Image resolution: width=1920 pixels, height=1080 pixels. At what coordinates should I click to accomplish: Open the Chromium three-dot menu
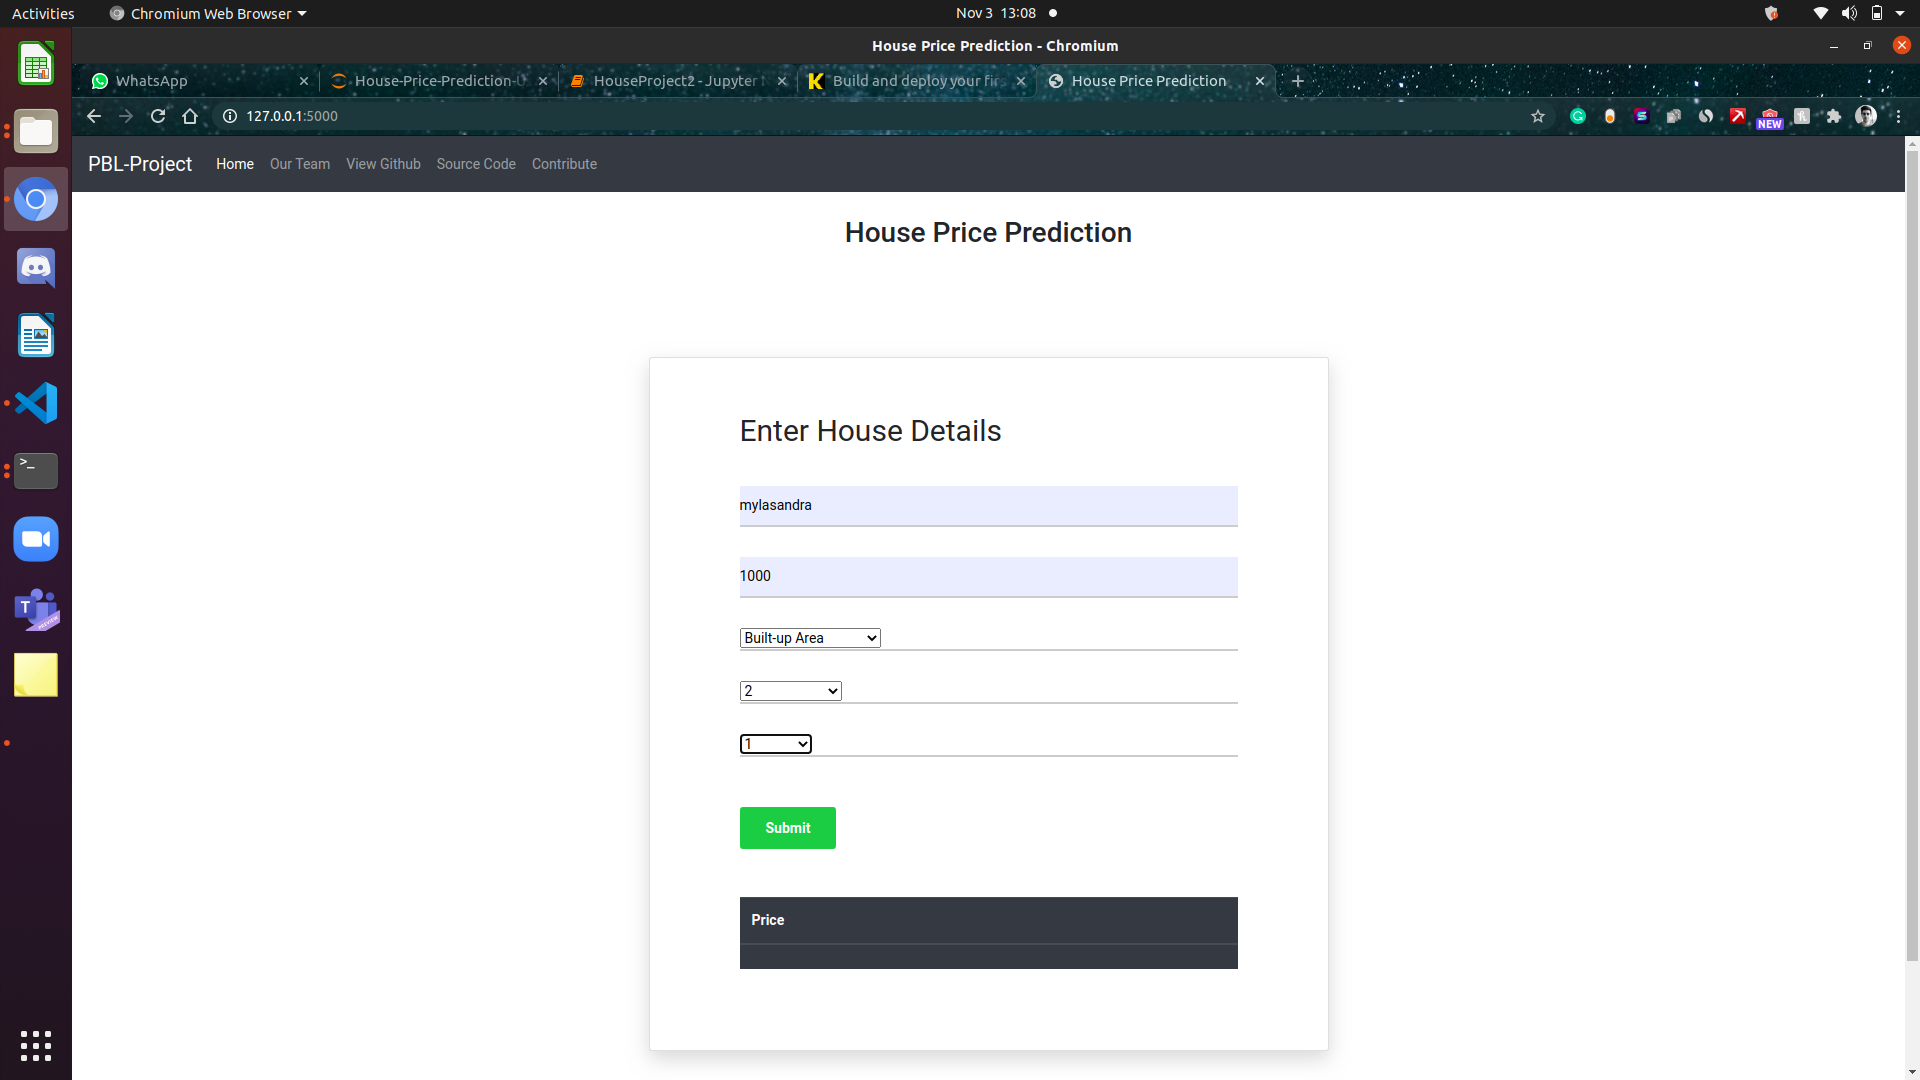tap(1899, 116)
